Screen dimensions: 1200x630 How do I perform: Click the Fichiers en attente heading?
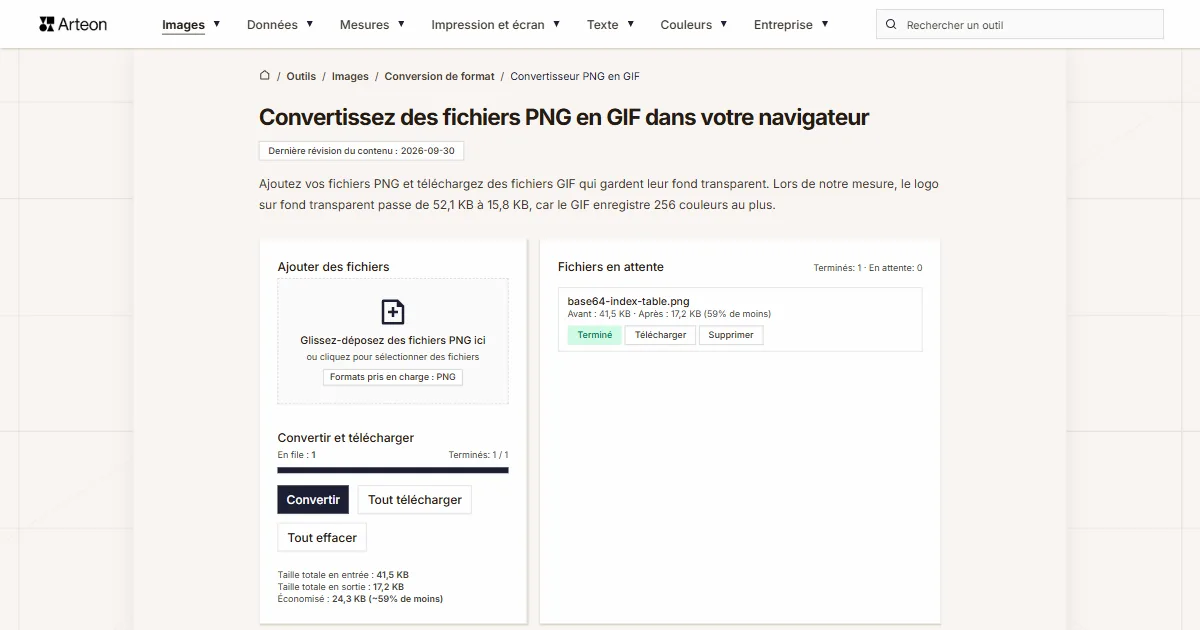pos(611,267)
